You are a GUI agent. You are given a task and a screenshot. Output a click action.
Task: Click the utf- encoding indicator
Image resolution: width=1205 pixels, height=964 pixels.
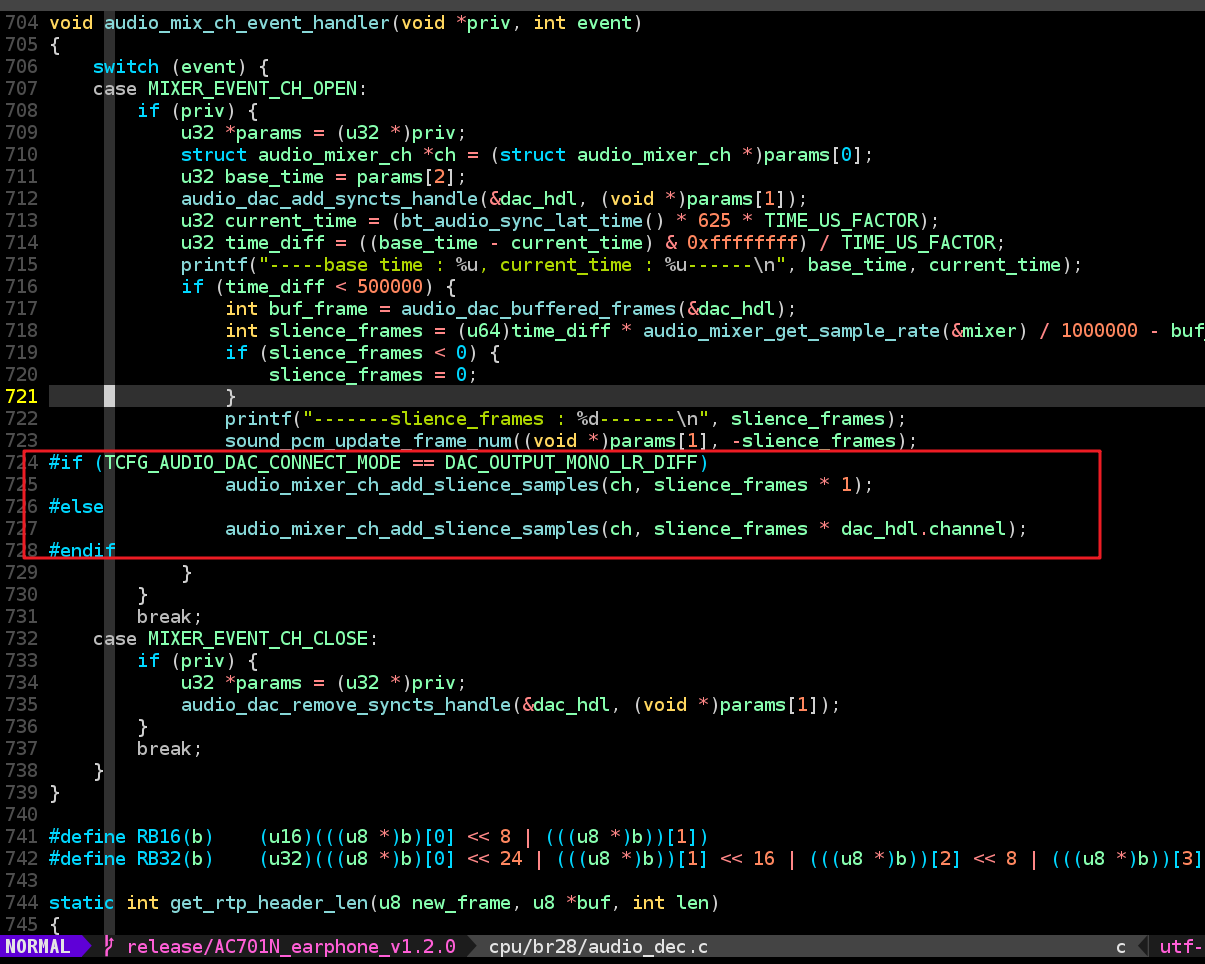tap(1181, 946)
